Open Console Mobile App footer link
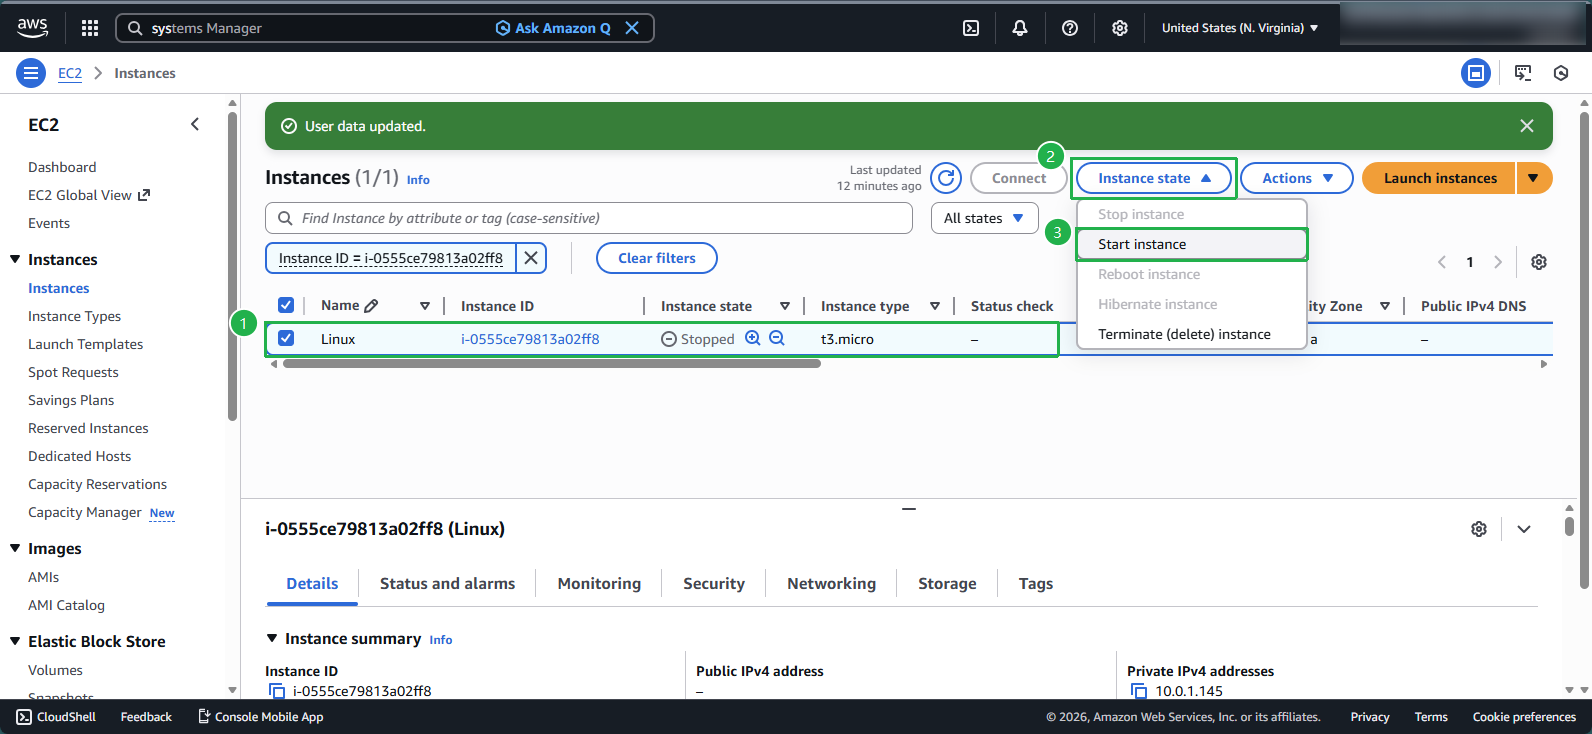 click(261, 717)
